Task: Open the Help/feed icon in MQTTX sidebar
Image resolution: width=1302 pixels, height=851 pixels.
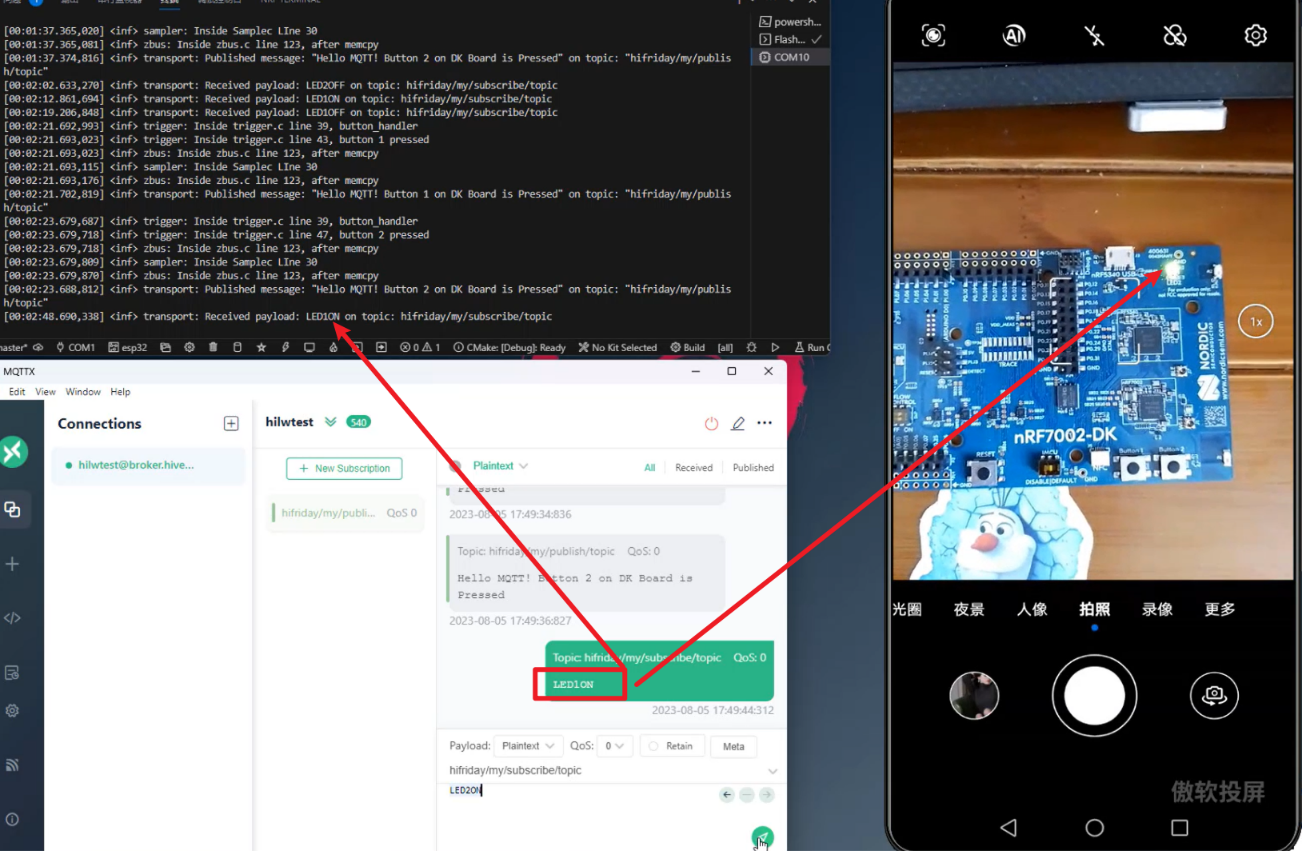Action: pyautogui.click(x=12, y=765)
